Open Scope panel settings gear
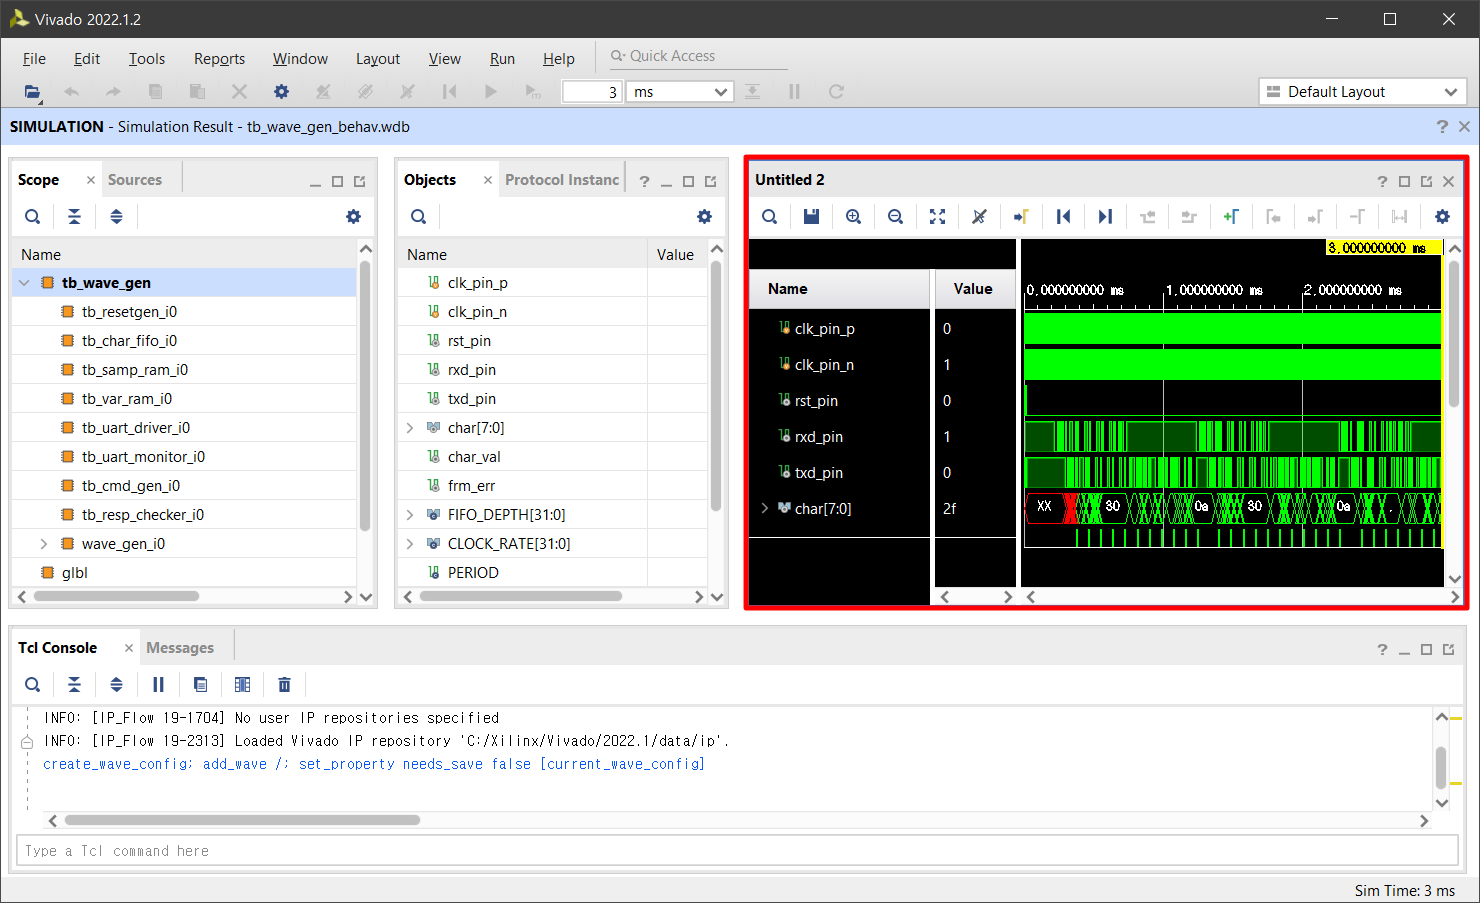1480x903 pixels. [353, 216]
